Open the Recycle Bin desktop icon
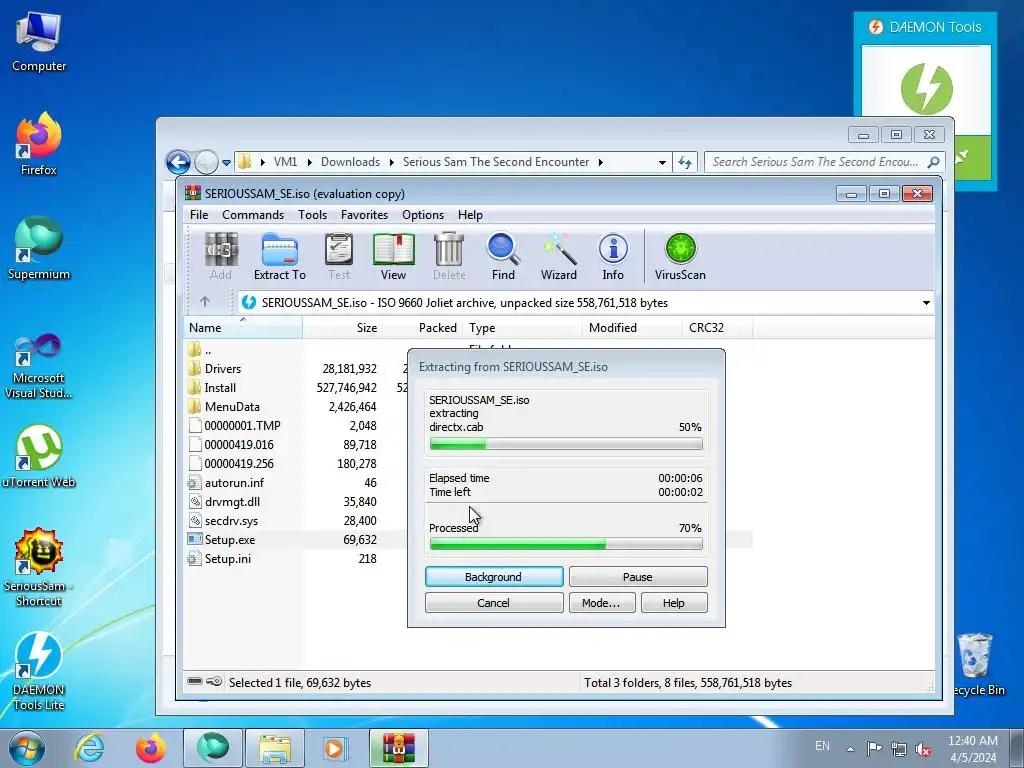1024x768 pixels. pyautogui.click(x=976, y=665)
